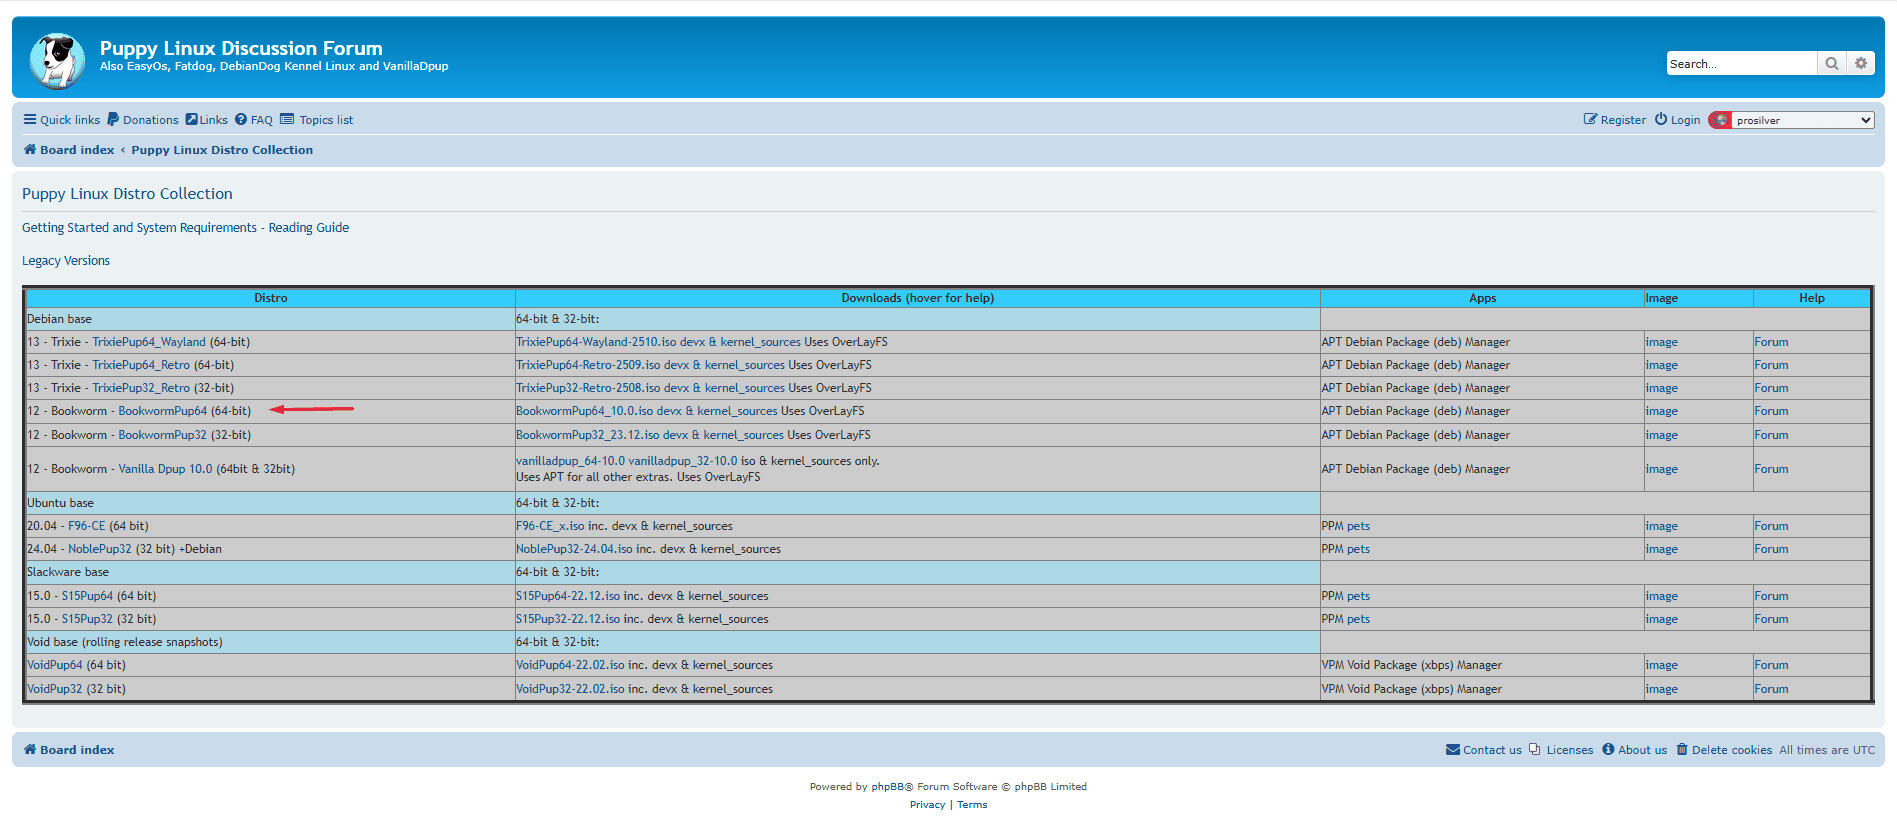The height and width of the screenshot is (824, 1897).
Task: Download BookwormPup32_23.12.iso
Action: point(588,435)
